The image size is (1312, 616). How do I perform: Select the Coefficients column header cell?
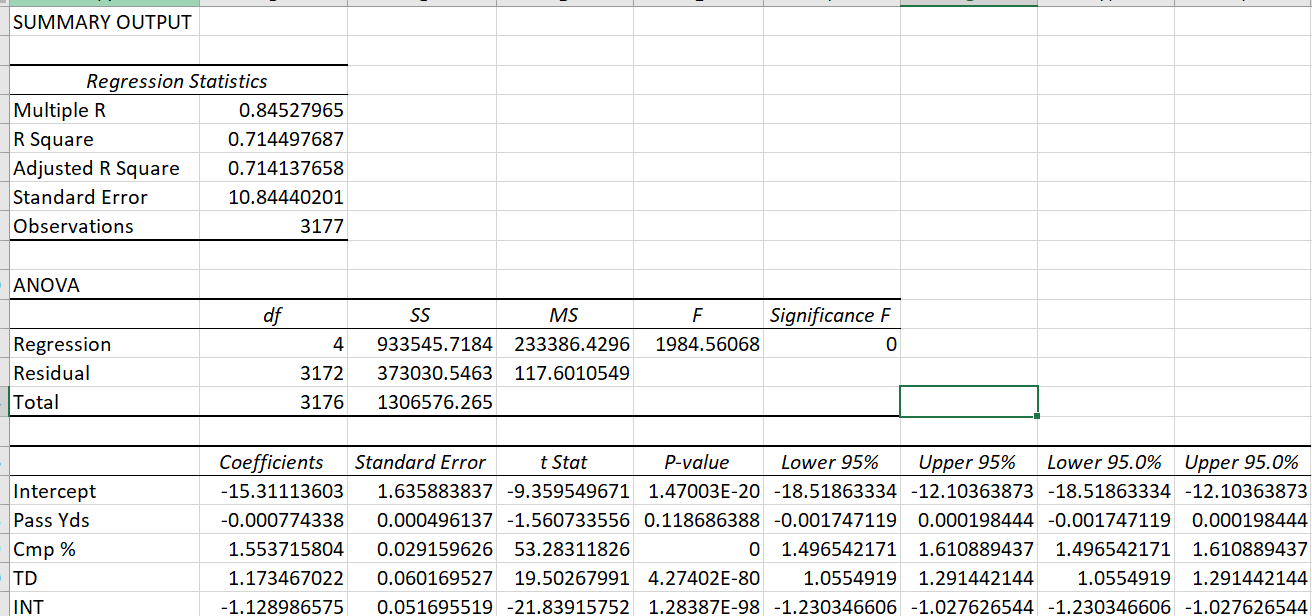point(272,462)
